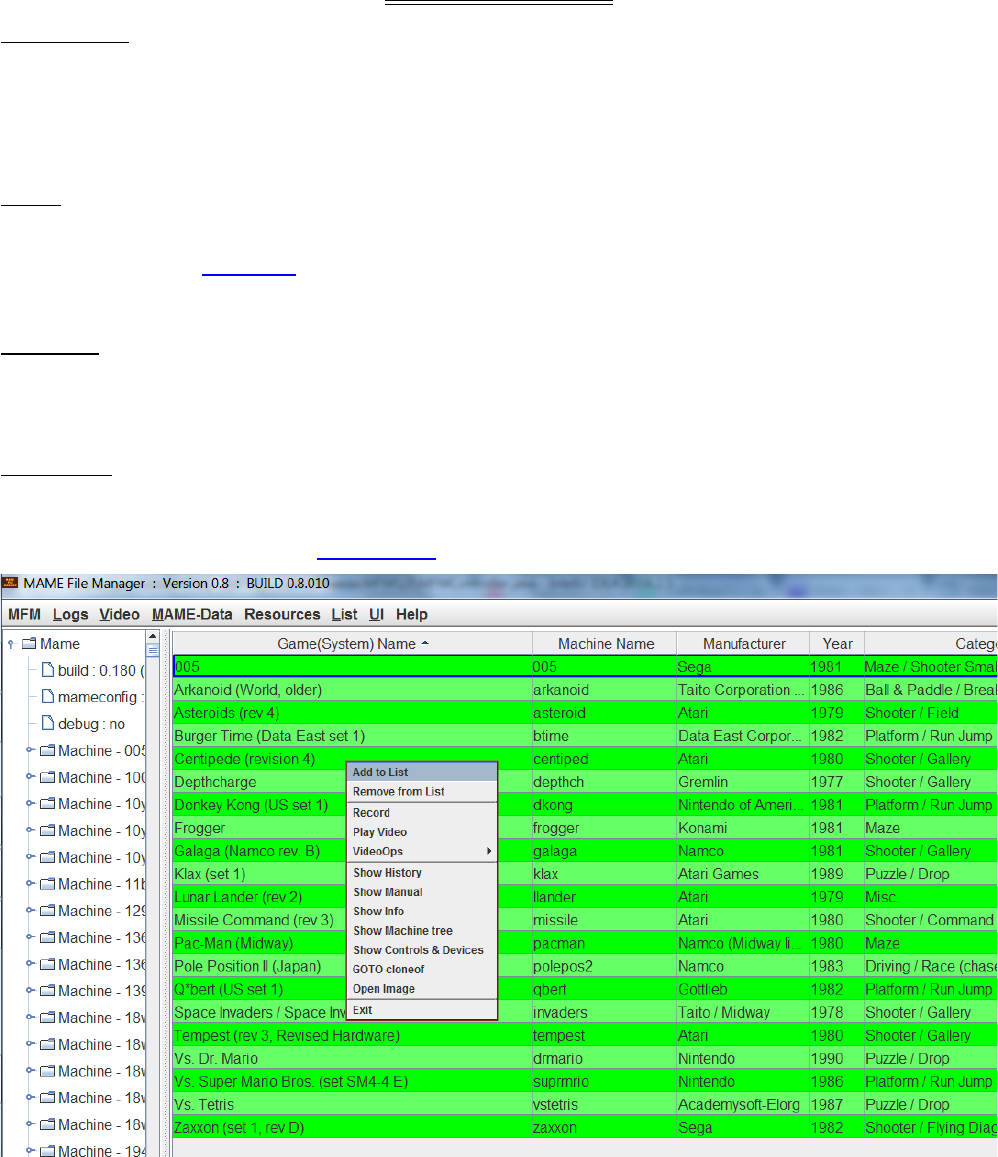Screen dimensions: 998x1157
Task: Click the MAME File Manager title bar icon
Action: [x=10, y=583]
